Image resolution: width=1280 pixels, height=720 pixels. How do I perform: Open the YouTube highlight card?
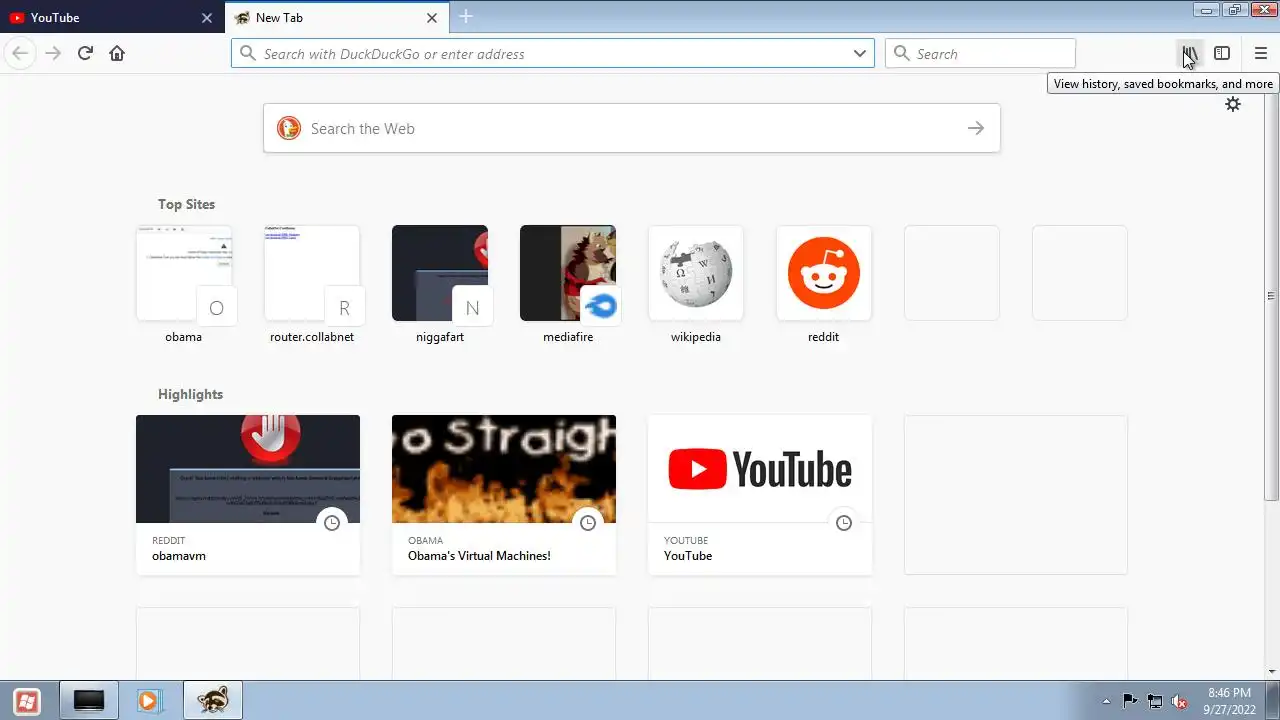[760, 495]
